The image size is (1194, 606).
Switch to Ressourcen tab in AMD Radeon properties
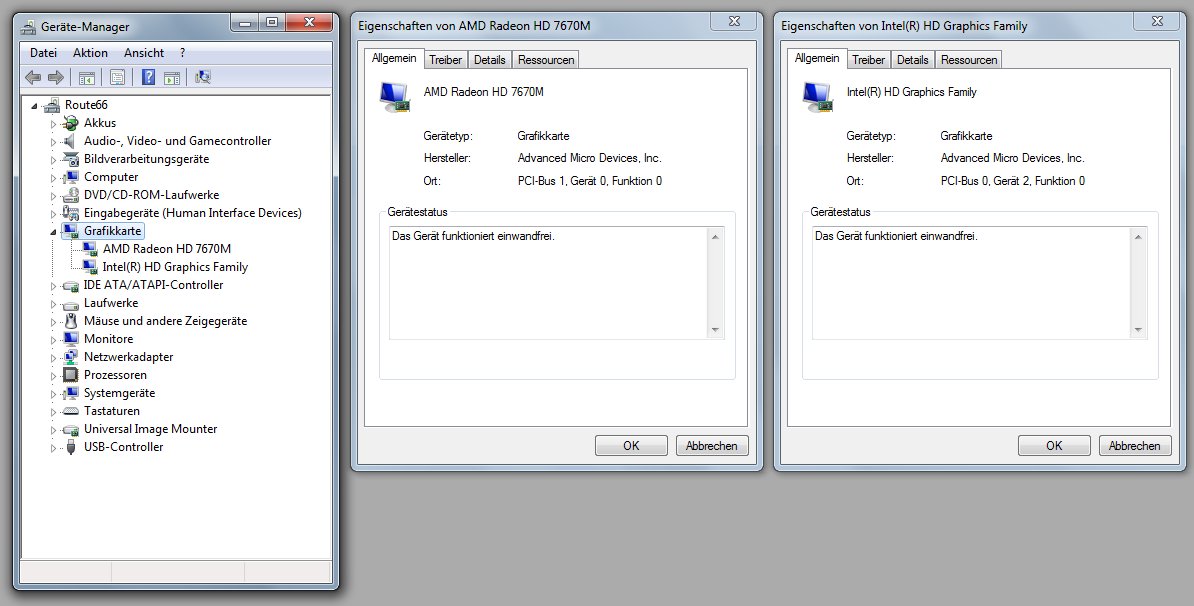[x=546, y=59]
